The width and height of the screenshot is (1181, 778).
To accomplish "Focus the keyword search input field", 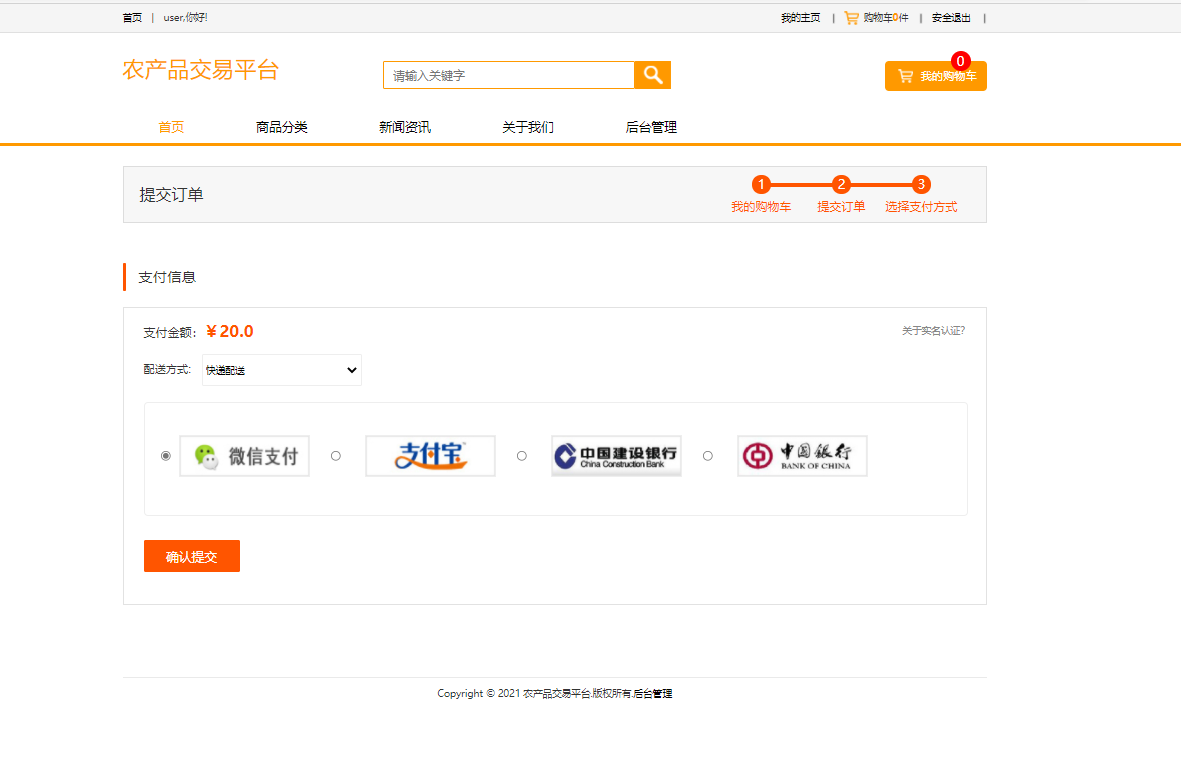I will point(509,75).
